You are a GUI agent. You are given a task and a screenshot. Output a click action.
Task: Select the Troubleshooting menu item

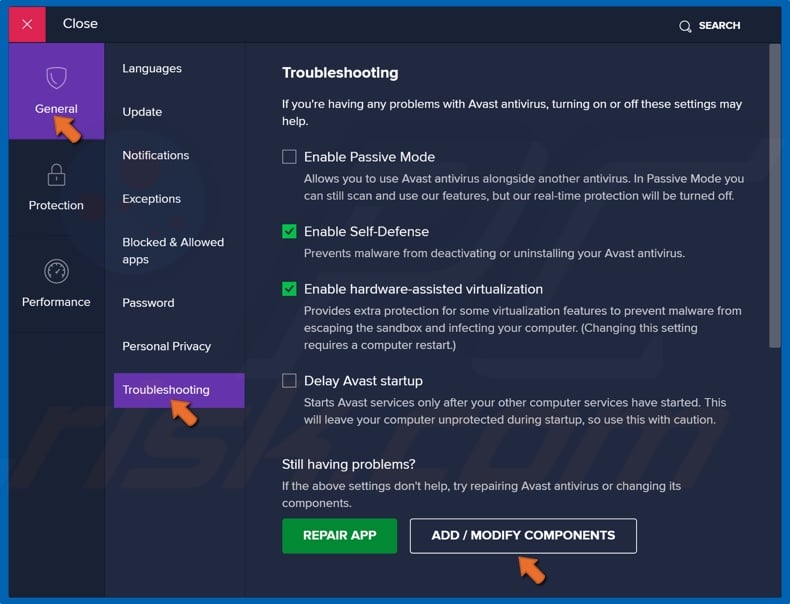179,390
